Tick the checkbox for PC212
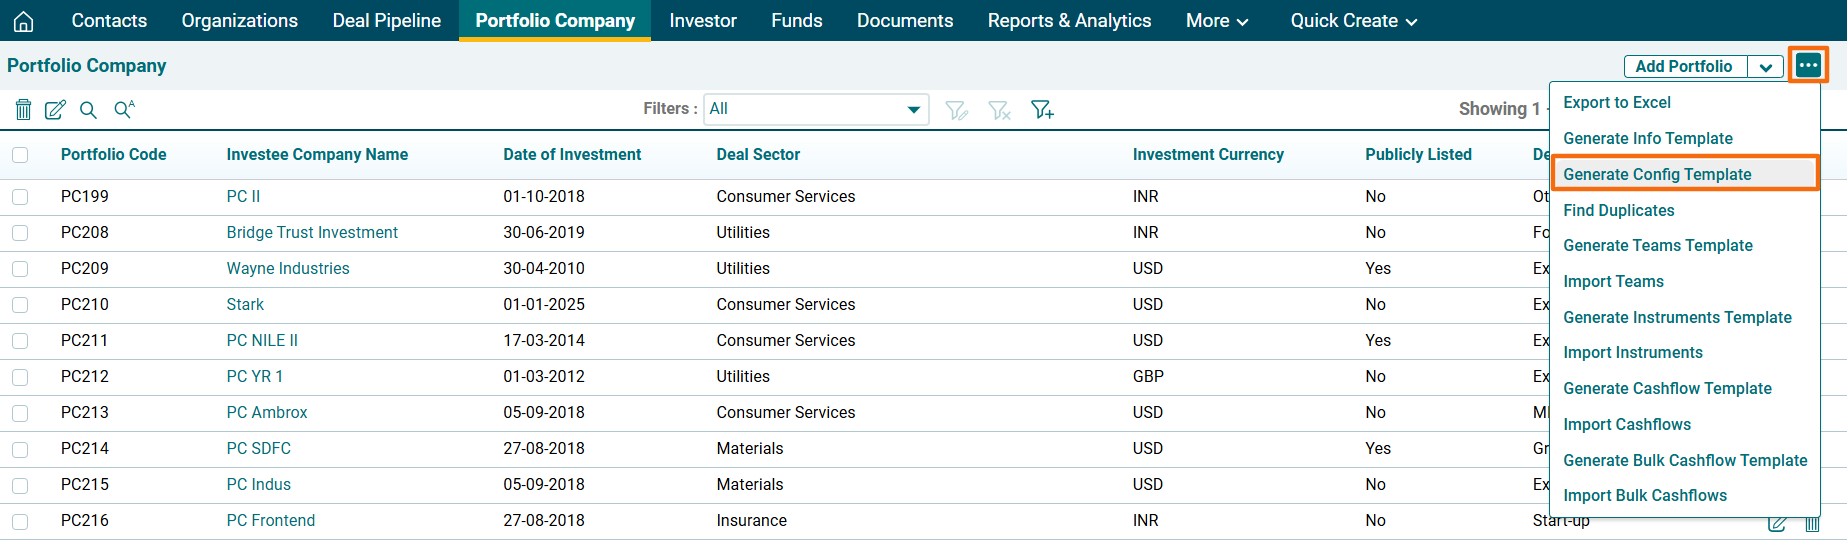1847x543 pixels. (x=20, y=377)
